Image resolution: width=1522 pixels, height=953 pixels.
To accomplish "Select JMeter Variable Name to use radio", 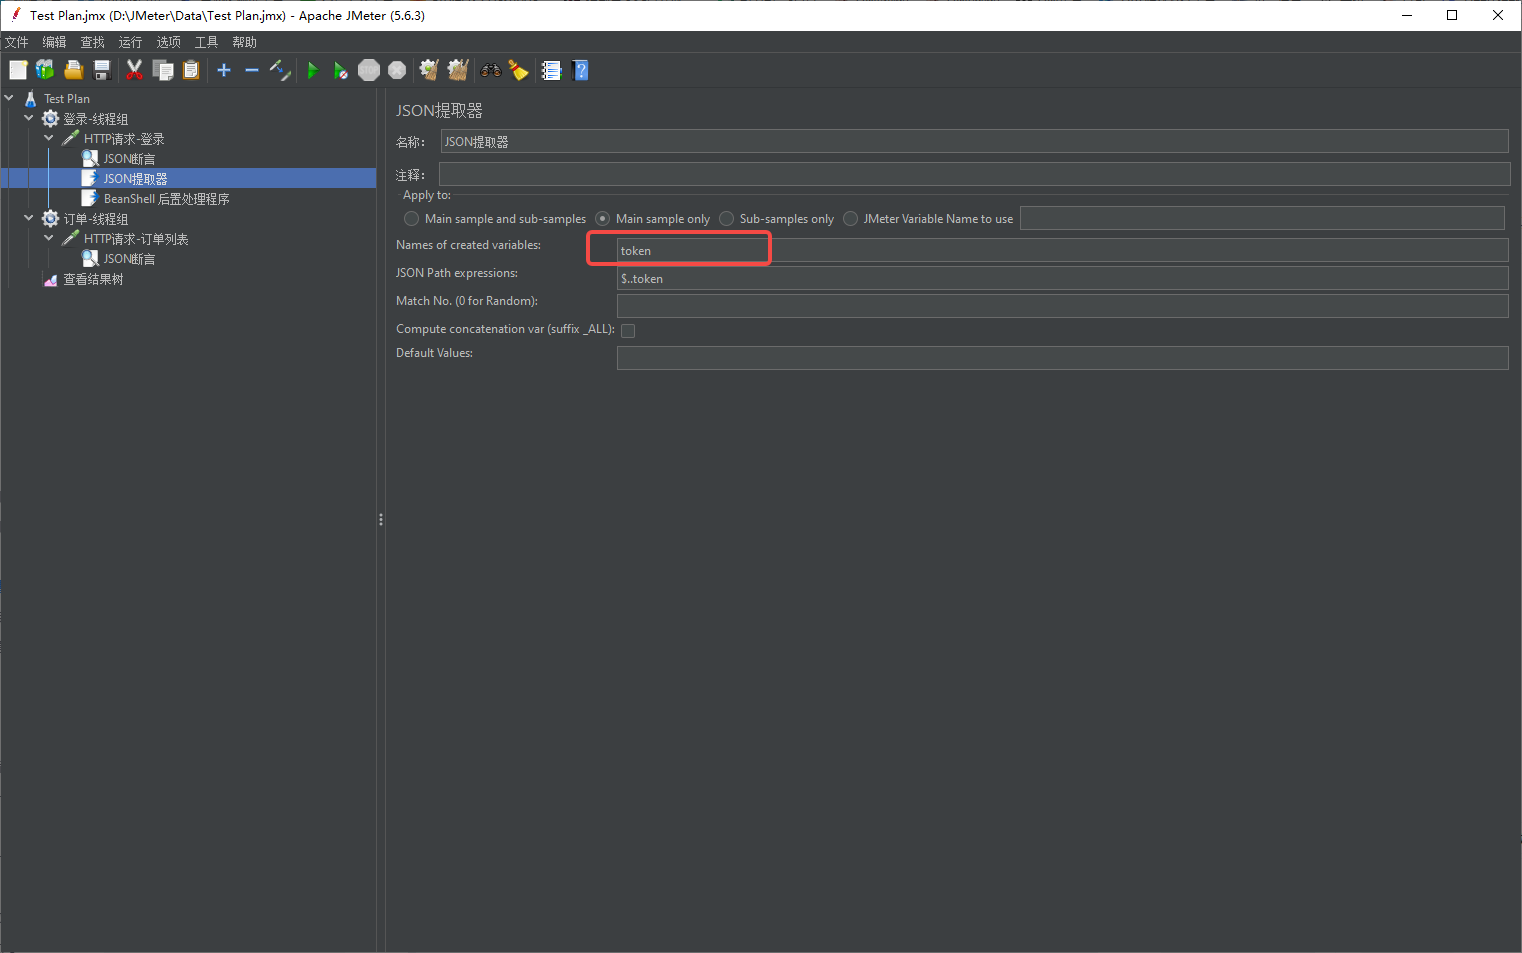I will point(850,218).
